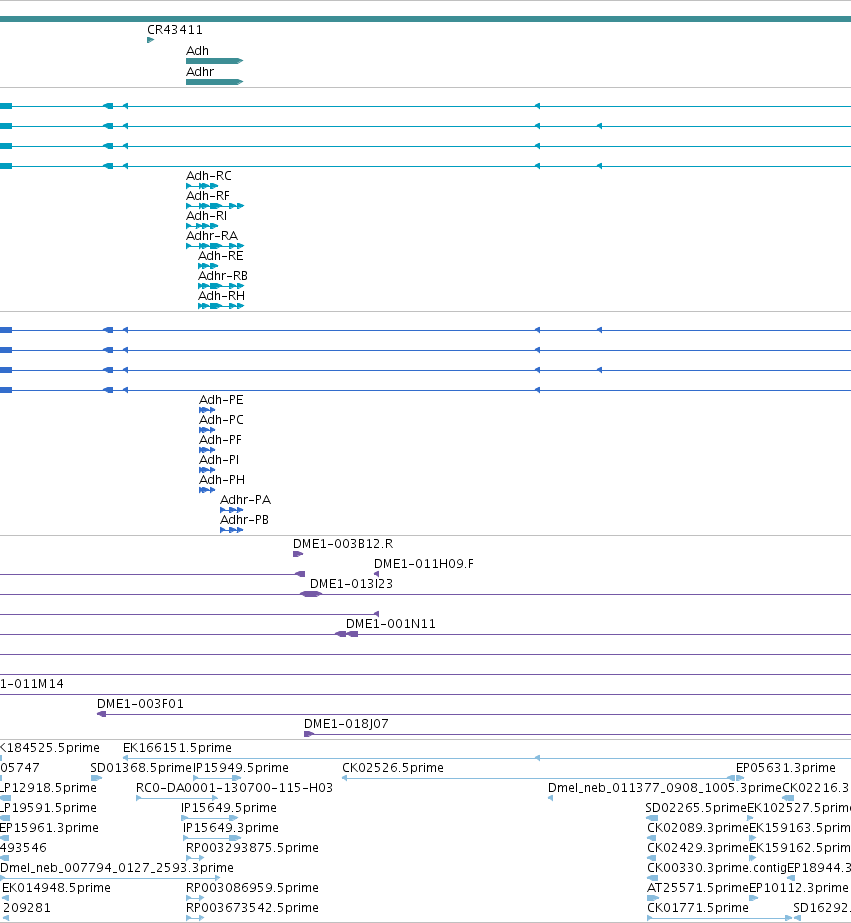Select the CK01771.5prime feature line
Screen dimensions: 851x923
(720, 918)
